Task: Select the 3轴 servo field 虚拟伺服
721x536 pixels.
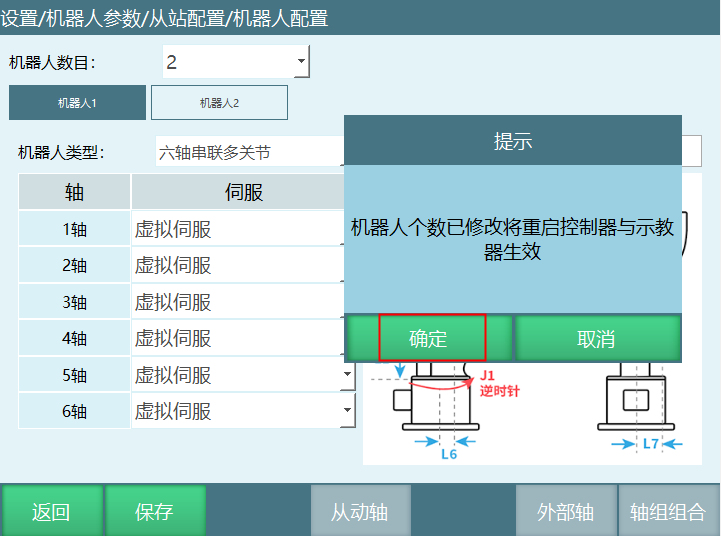Action: (x=237, y=302)
